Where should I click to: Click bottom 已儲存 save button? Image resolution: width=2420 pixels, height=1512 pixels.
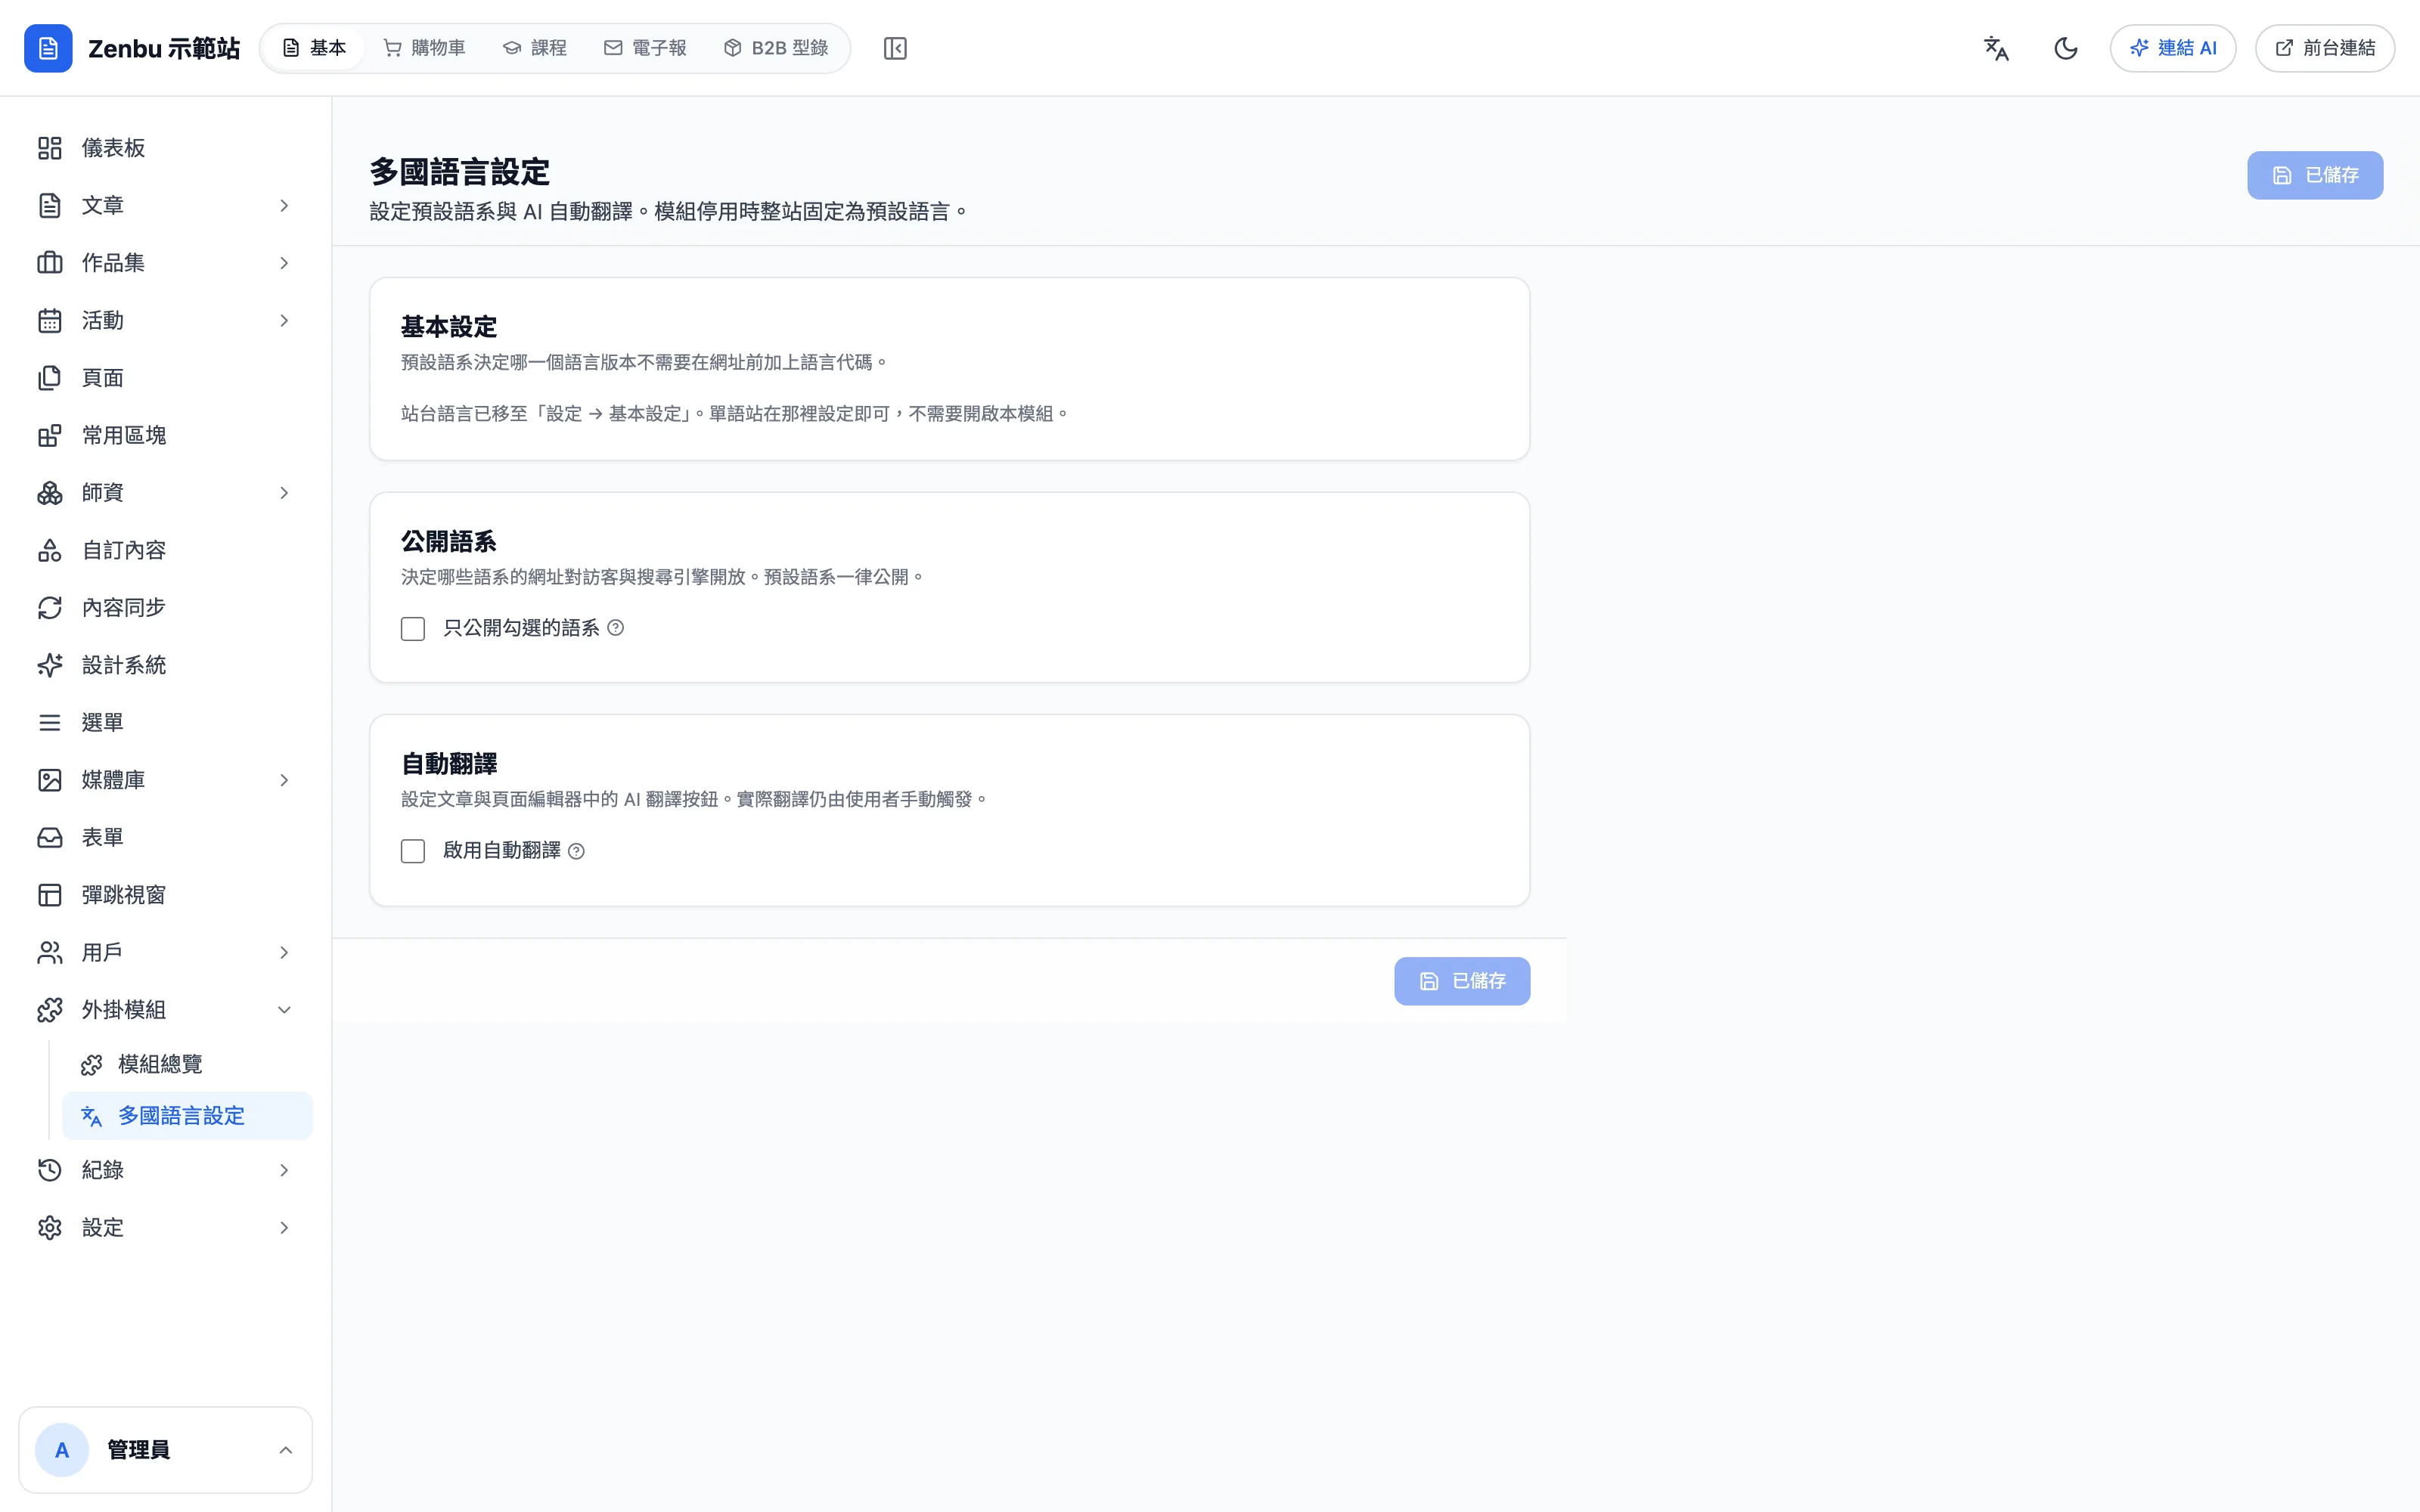pyautogui.click(x=1462, y=981)
